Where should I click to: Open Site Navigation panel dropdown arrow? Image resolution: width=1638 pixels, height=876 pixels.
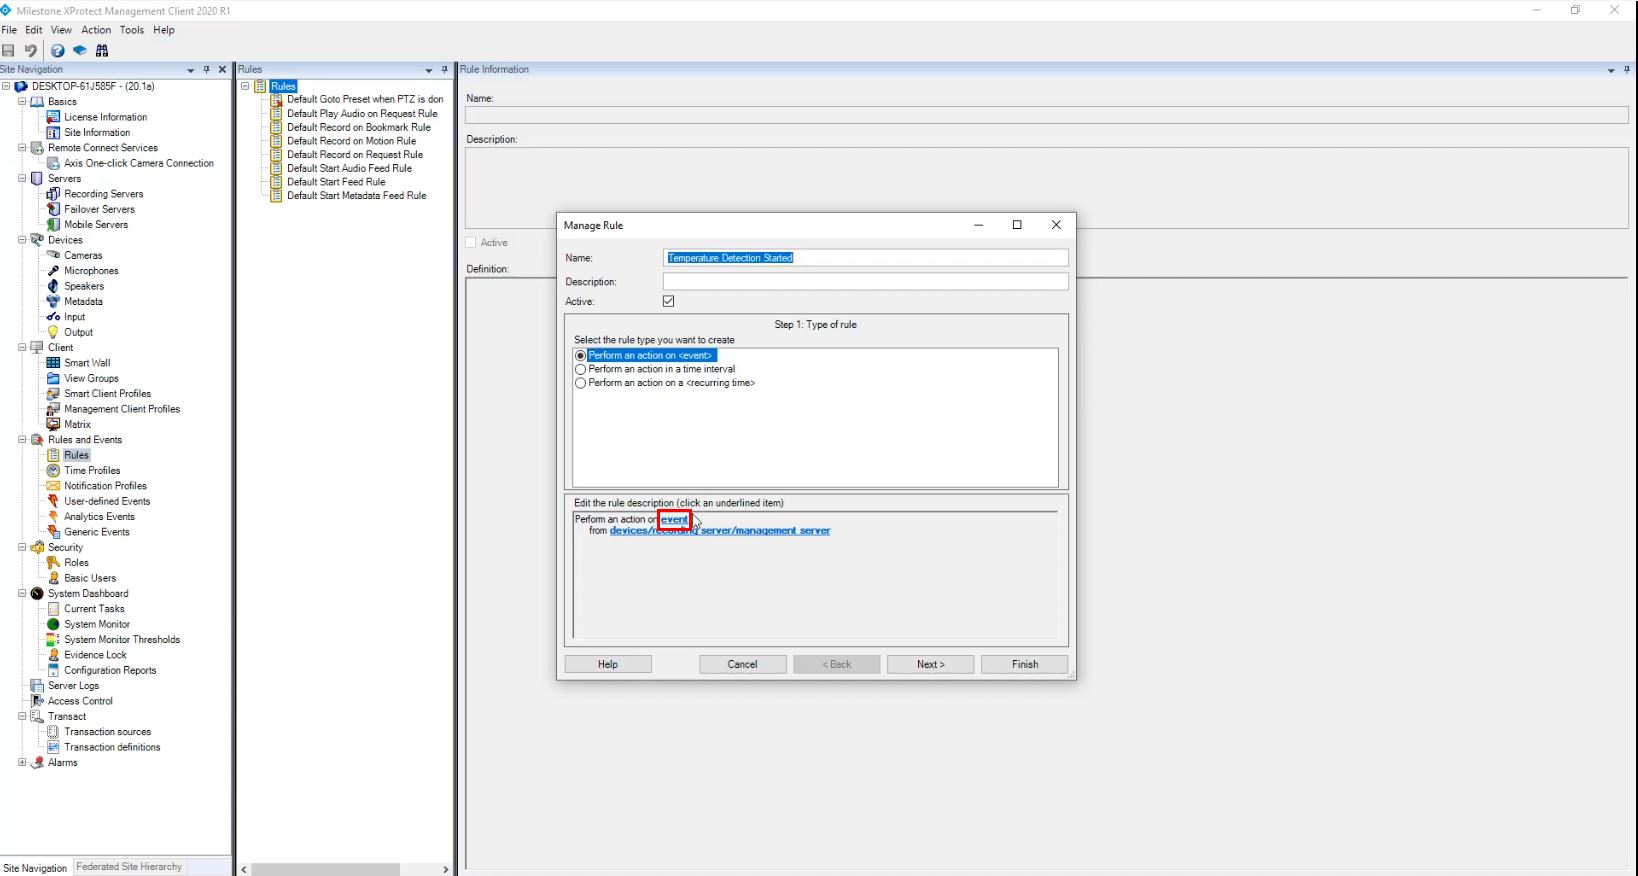(191, 70)
